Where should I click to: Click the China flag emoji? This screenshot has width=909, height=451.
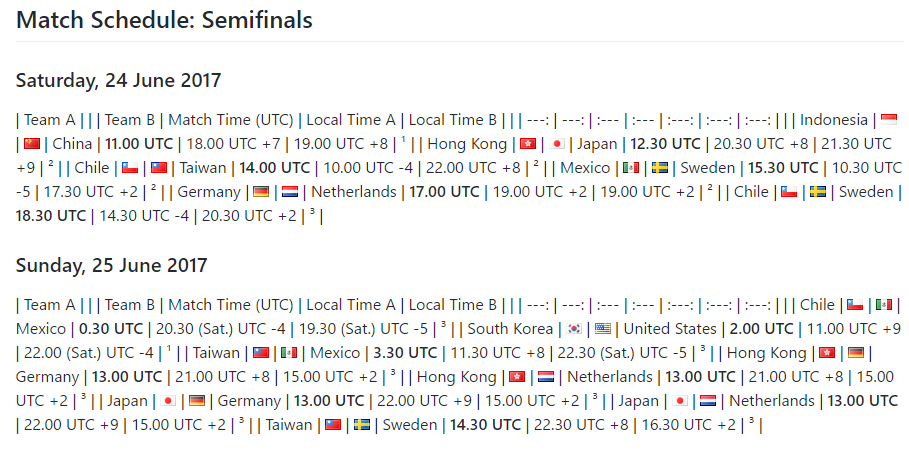coord(32,144)
